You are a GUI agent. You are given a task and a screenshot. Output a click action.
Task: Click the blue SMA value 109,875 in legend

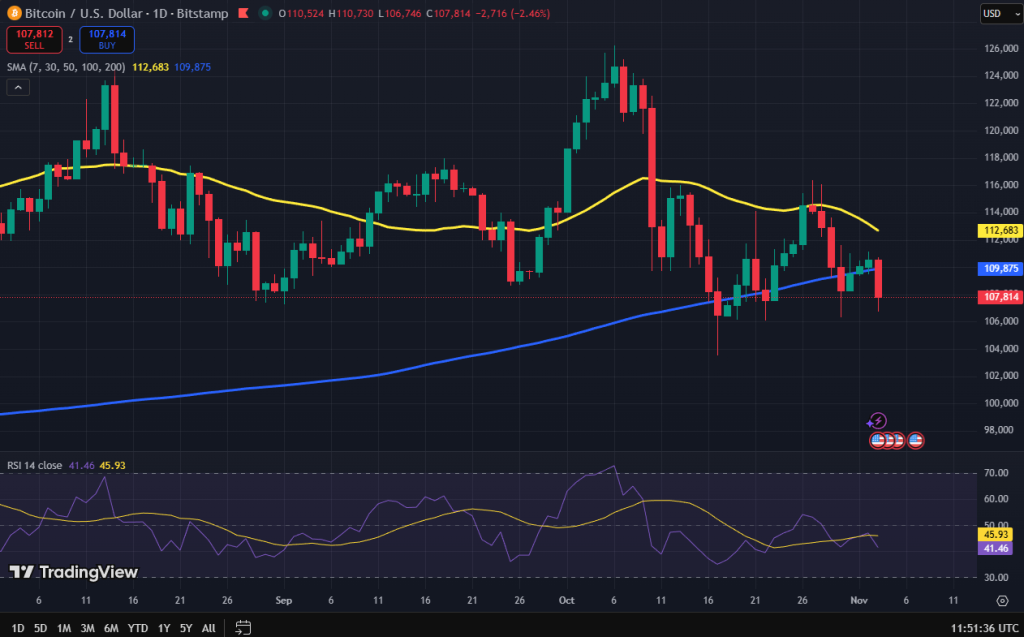(x=192, y=67)
